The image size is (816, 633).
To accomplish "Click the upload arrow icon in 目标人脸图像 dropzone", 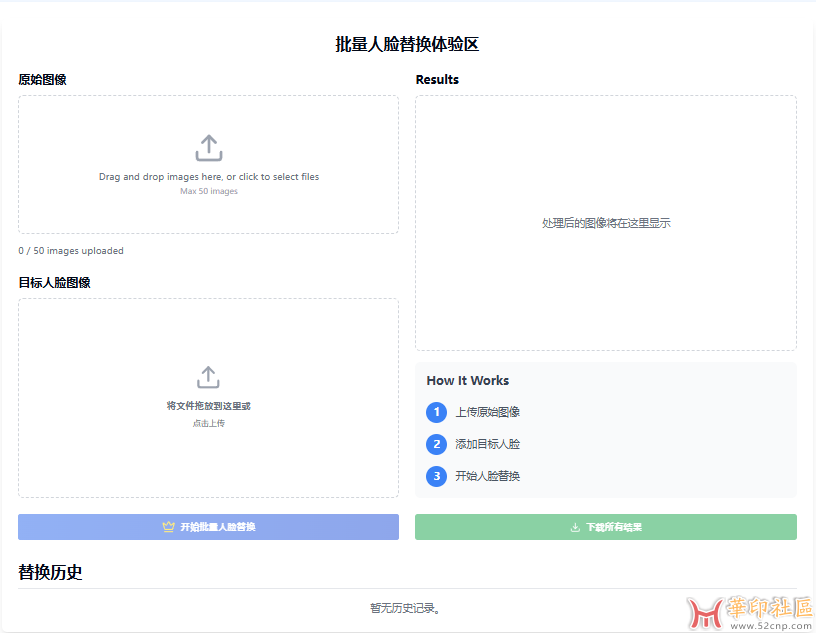I will pos(208,377).
